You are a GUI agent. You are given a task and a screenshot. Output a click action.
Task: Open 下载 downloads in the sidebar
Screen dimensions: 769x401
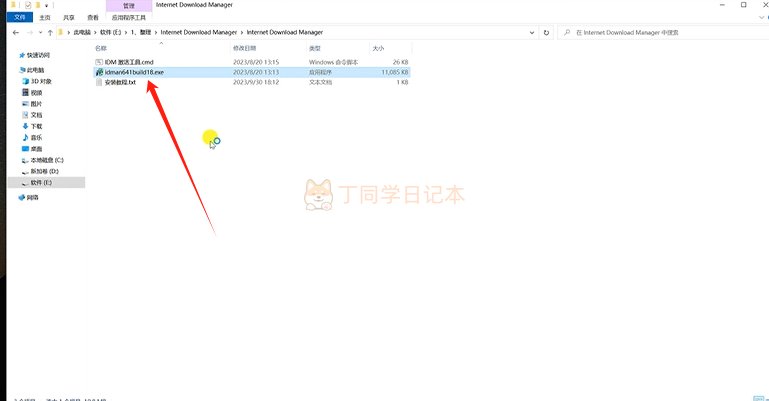(32, 126)
